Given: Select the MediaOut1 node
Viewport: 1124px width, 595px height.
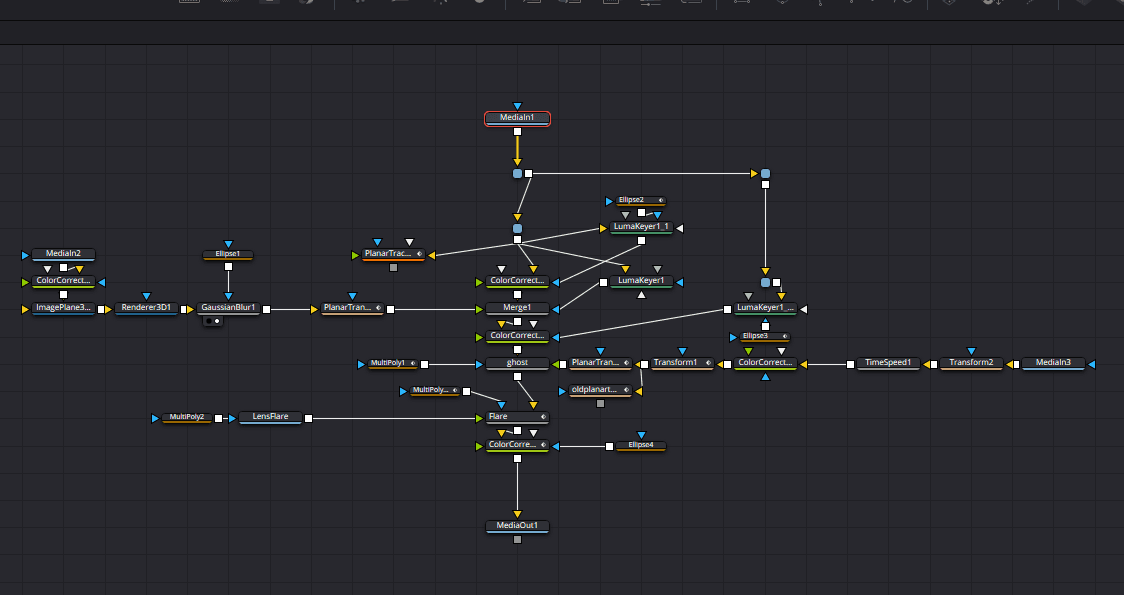Looking at the screenshot, I should (517, 526).
